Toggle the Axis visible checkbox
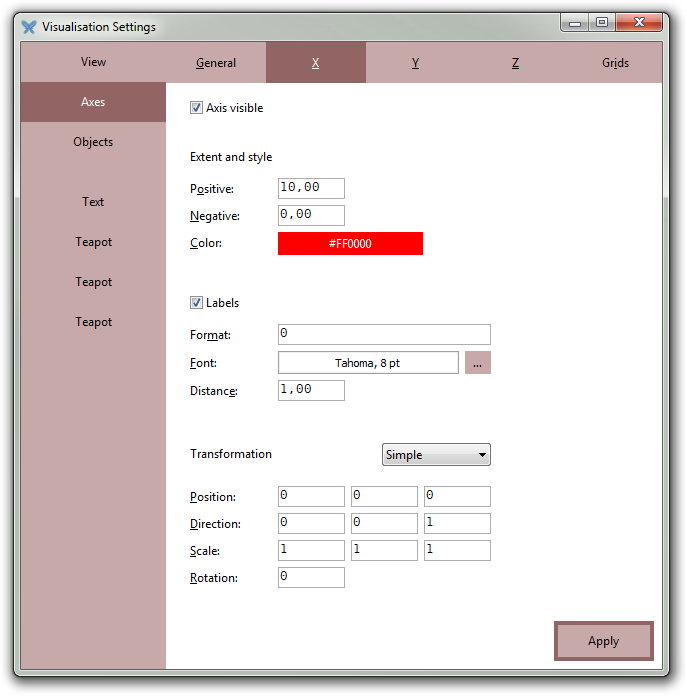This screenshot has height=696, width=687. coord(197,108)
